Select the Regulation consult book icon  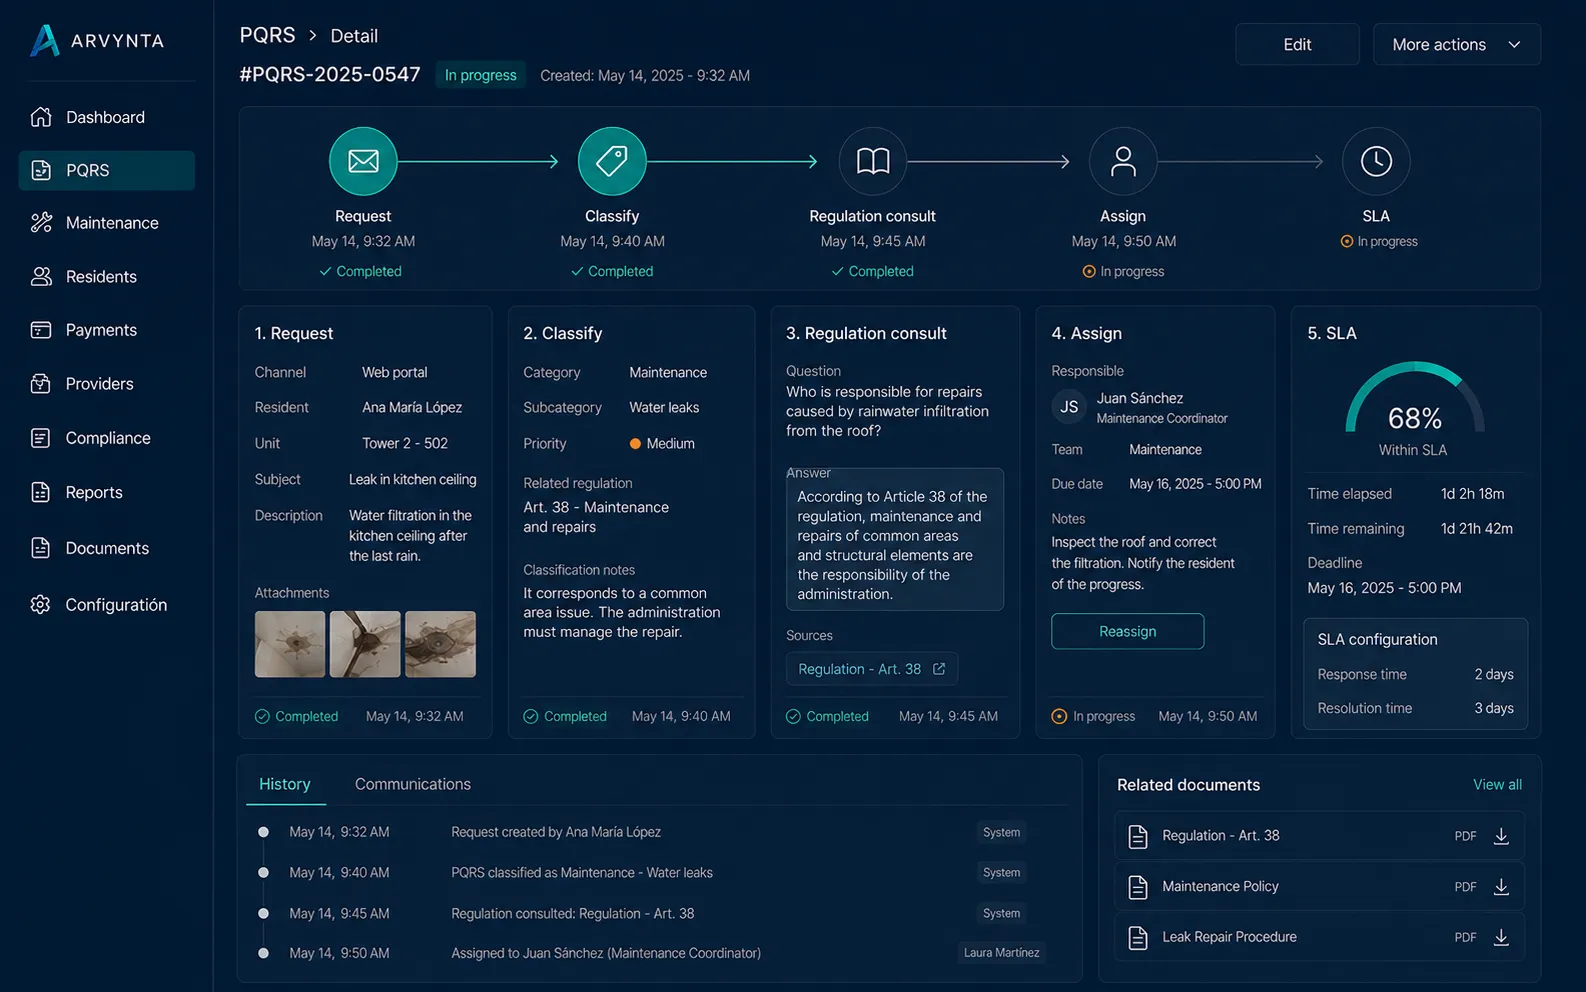[873, 161]
